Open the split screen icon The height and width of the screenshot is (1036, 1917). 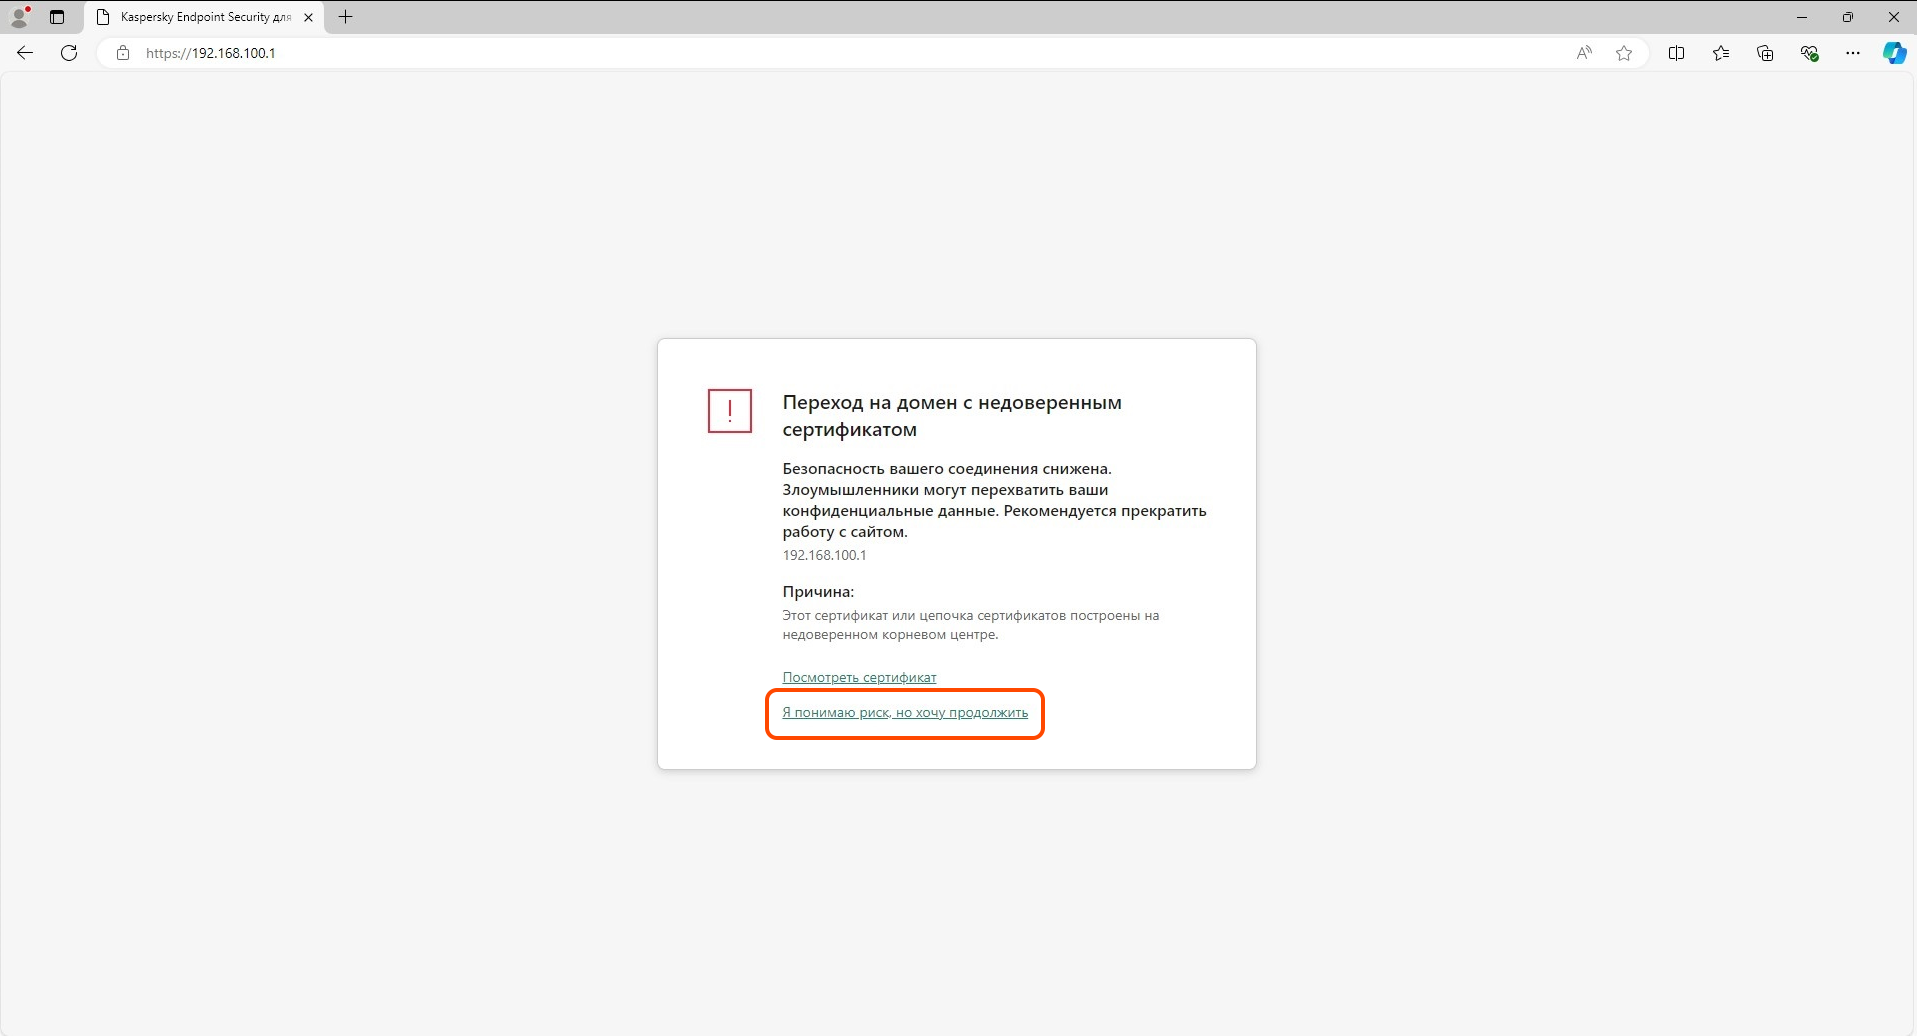pos(1677,53)
